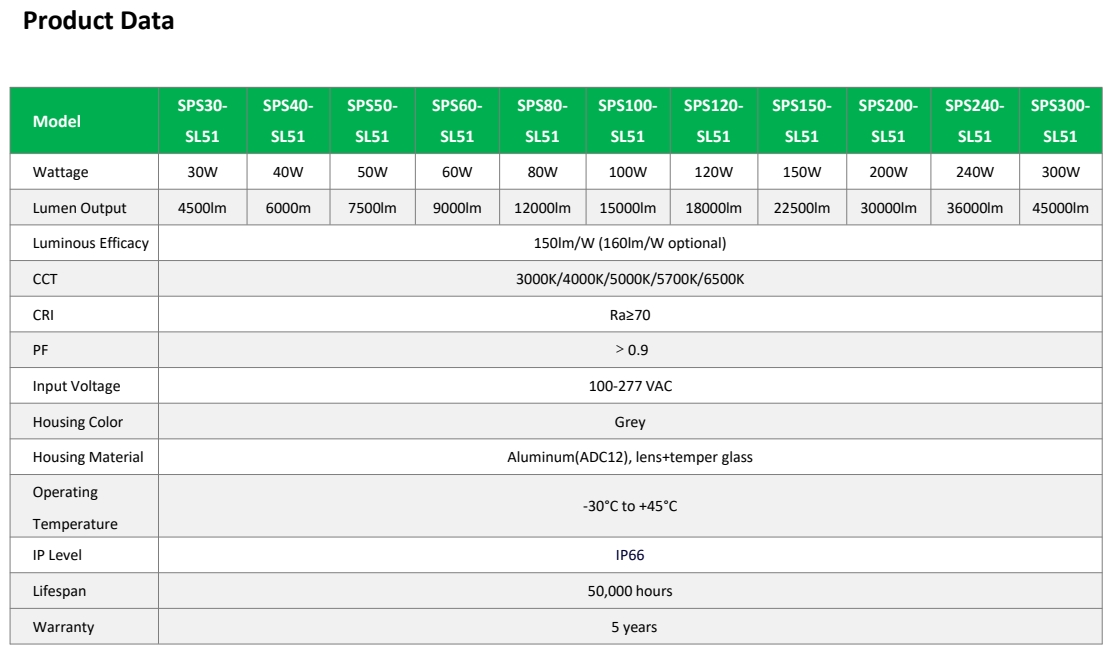Click the Grey housing color value
This screenshot has height=655, width=1114.
coord(629,421)
